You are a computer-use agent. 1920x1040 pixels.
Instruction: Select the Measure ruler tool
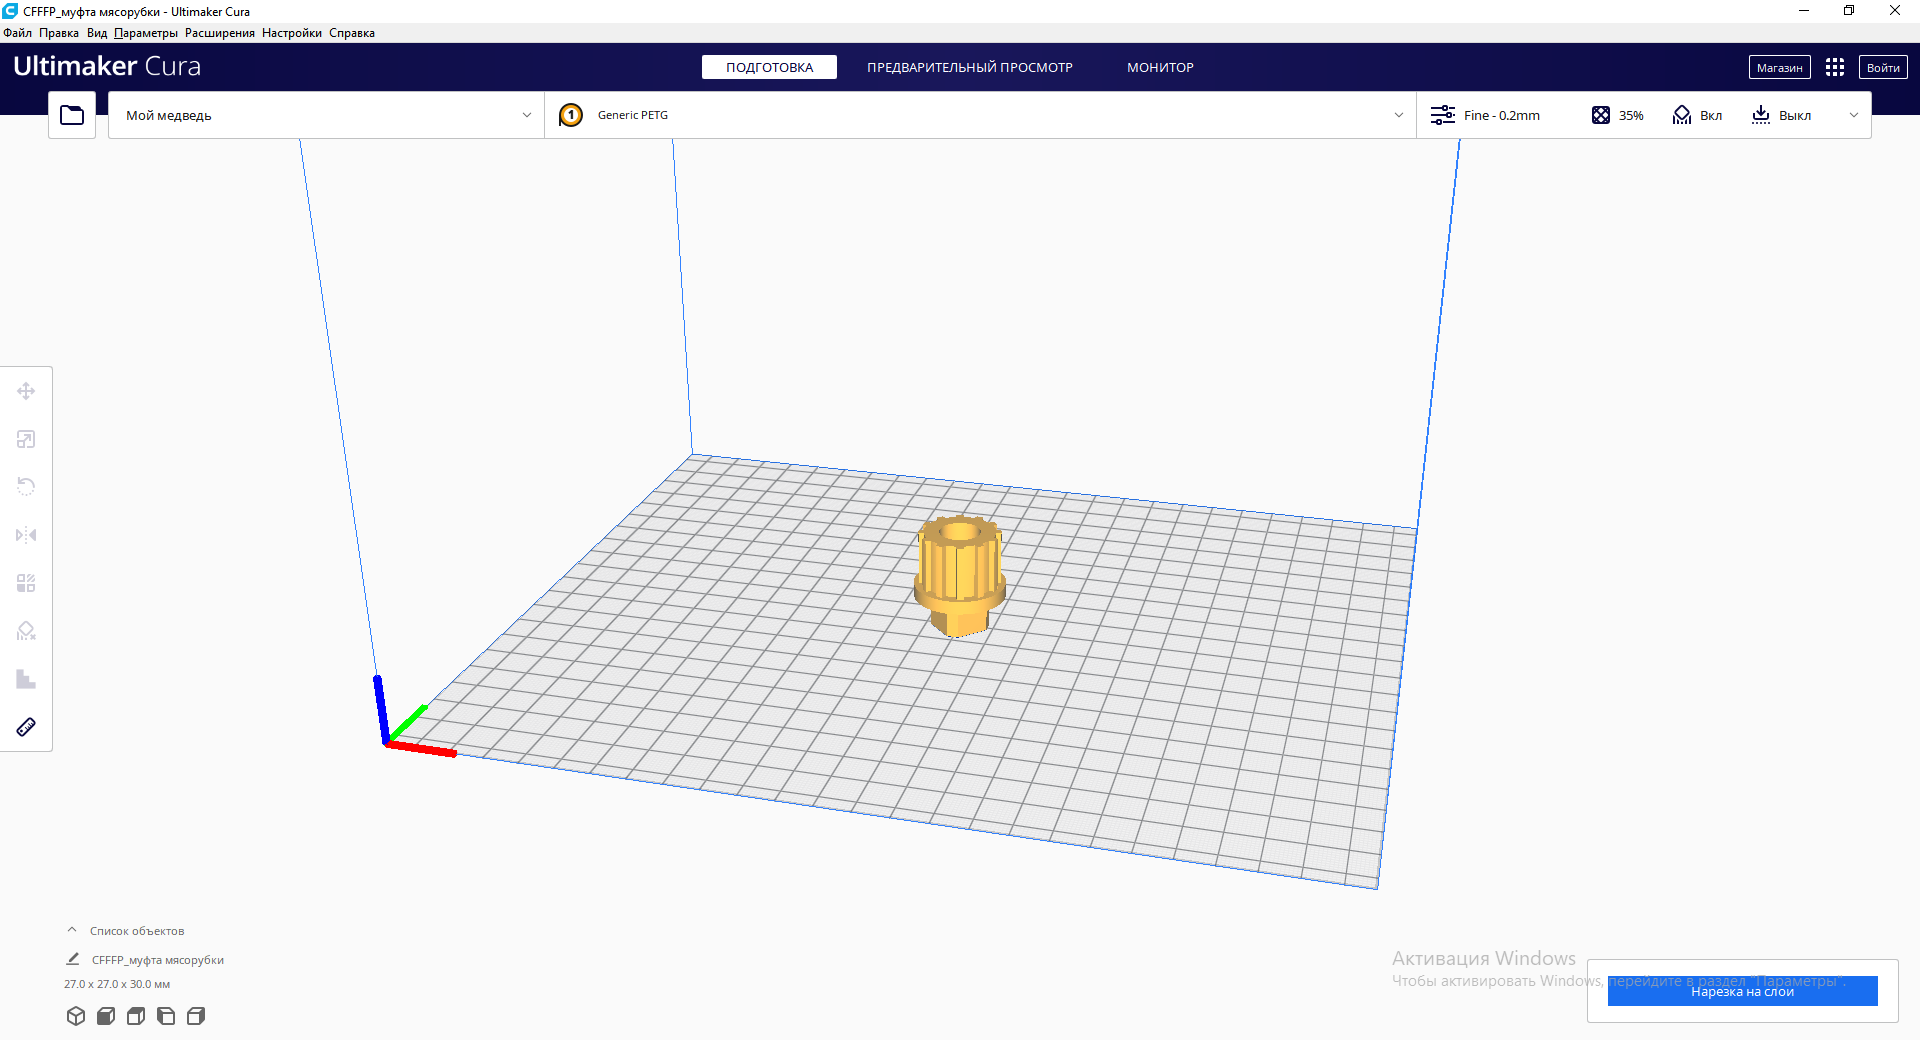click(x=26, y=727)
